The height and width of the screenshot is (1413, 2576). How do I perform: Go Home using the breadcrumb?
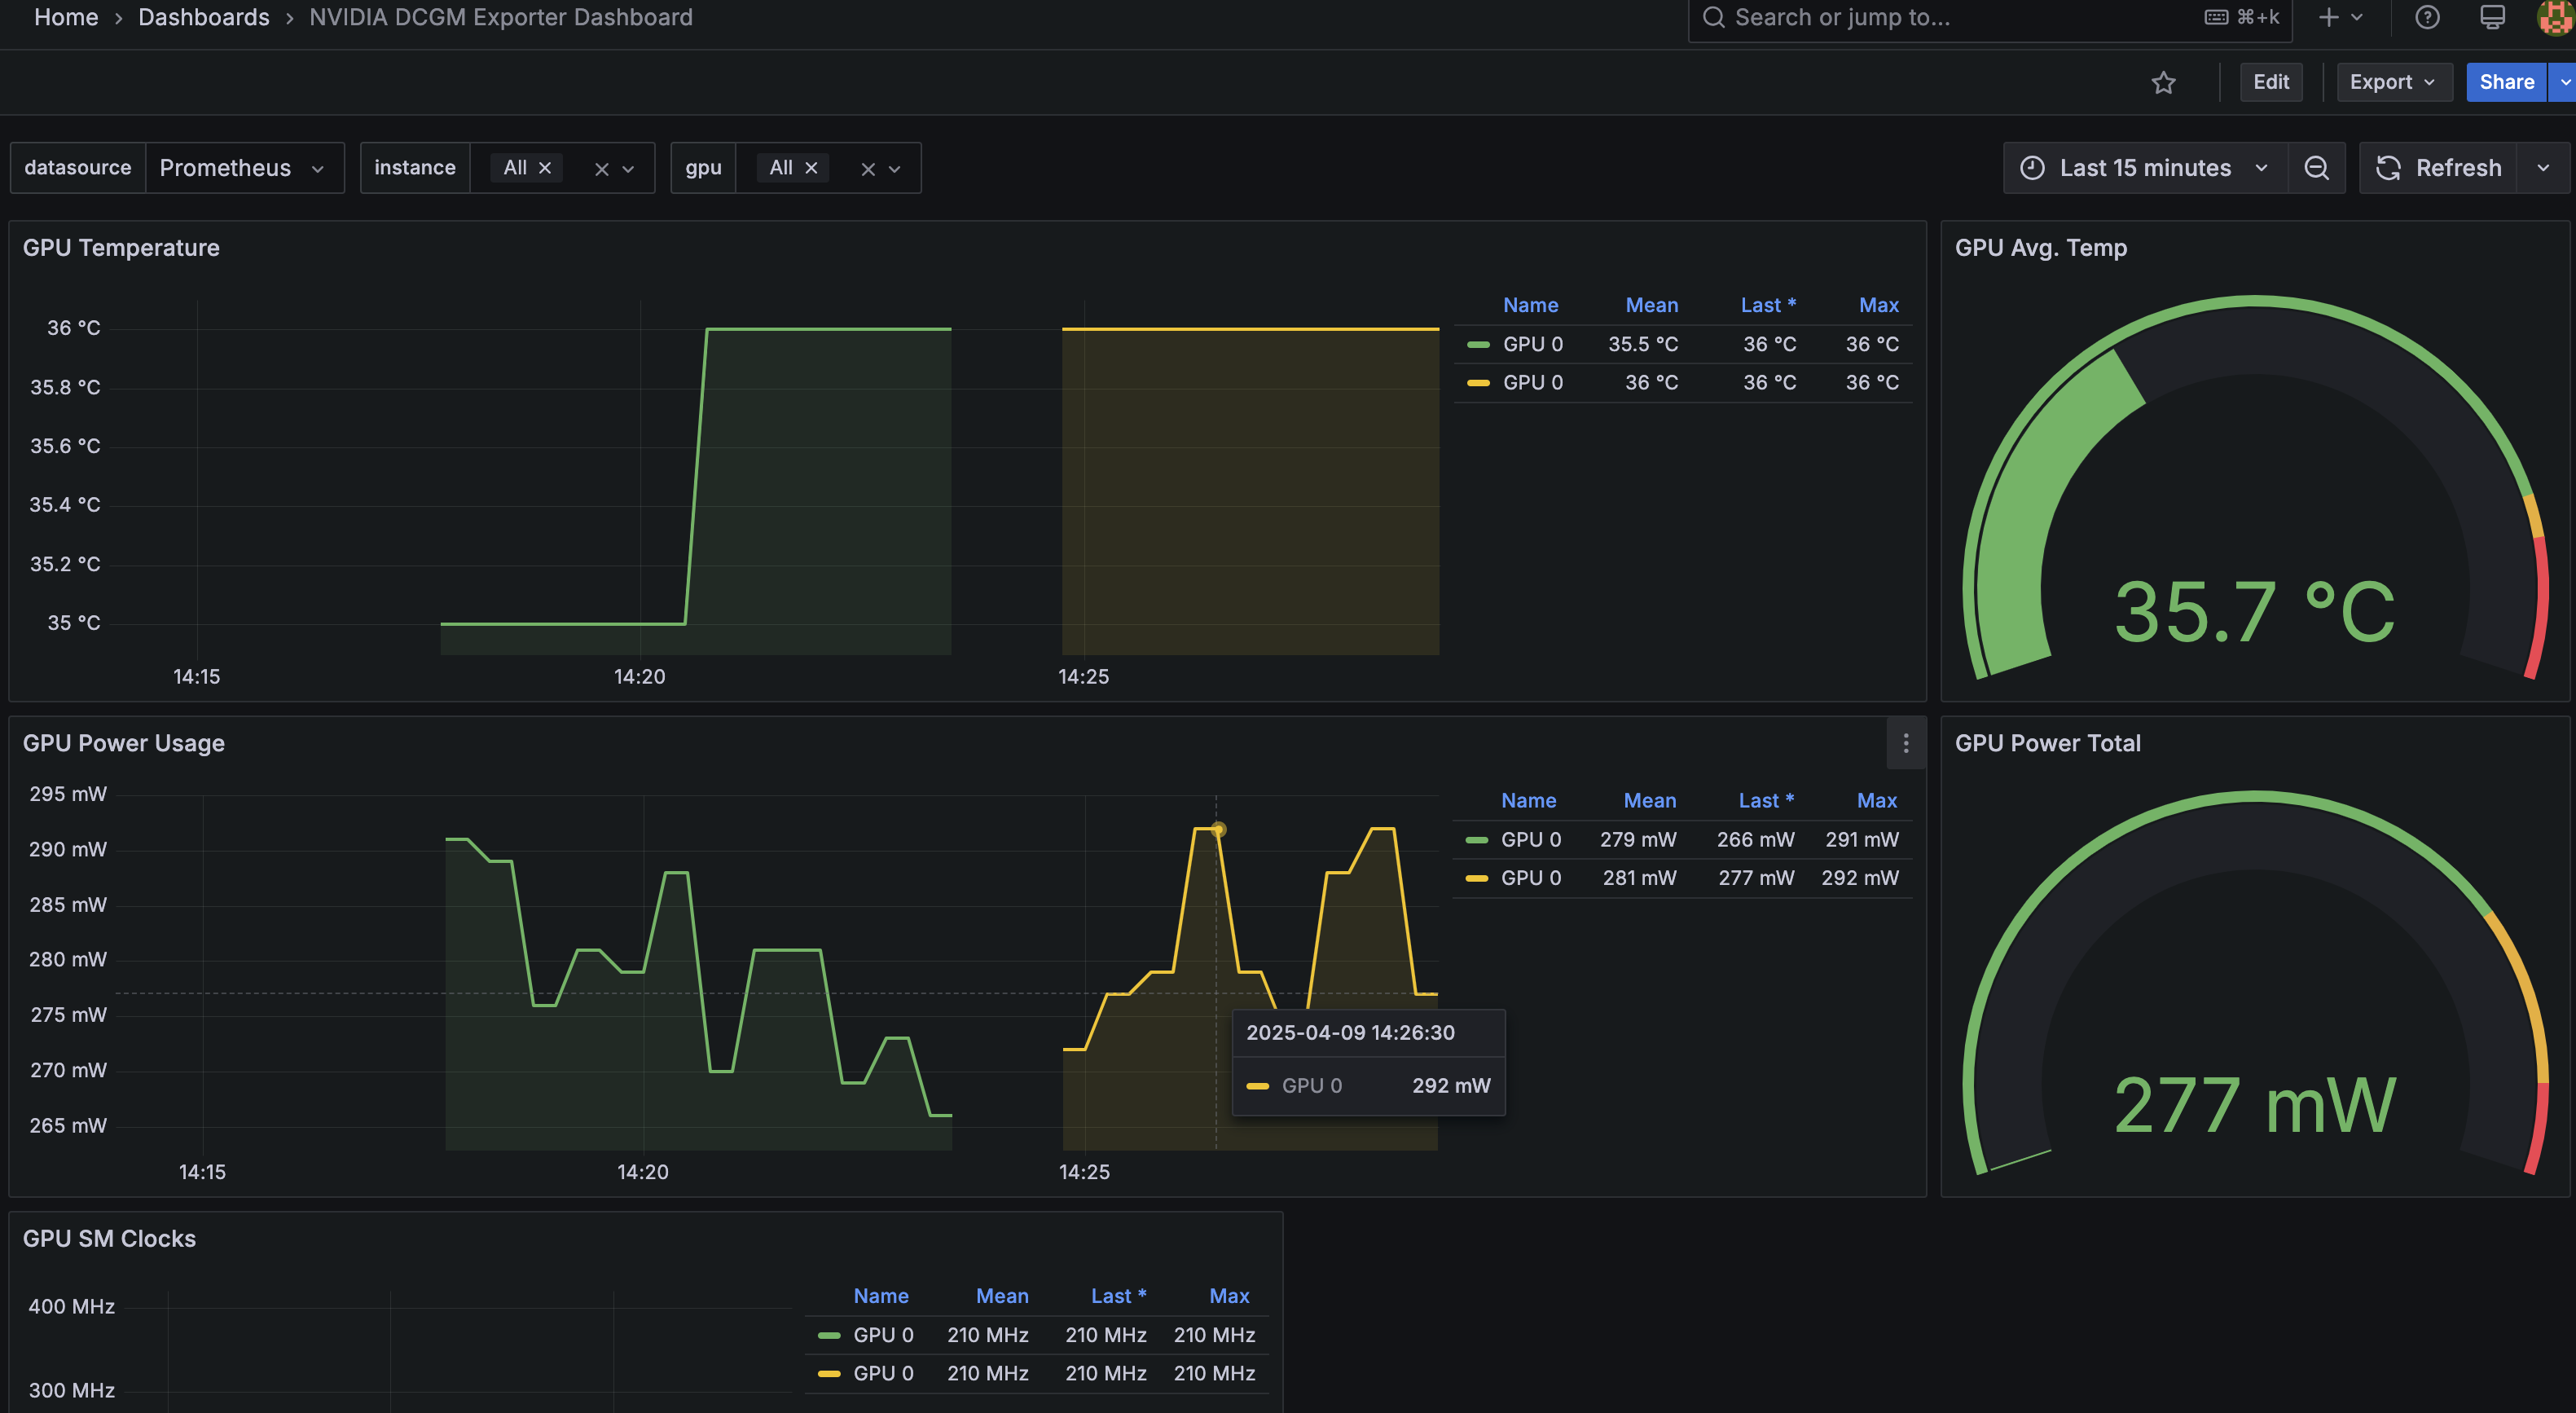point(66,17)
